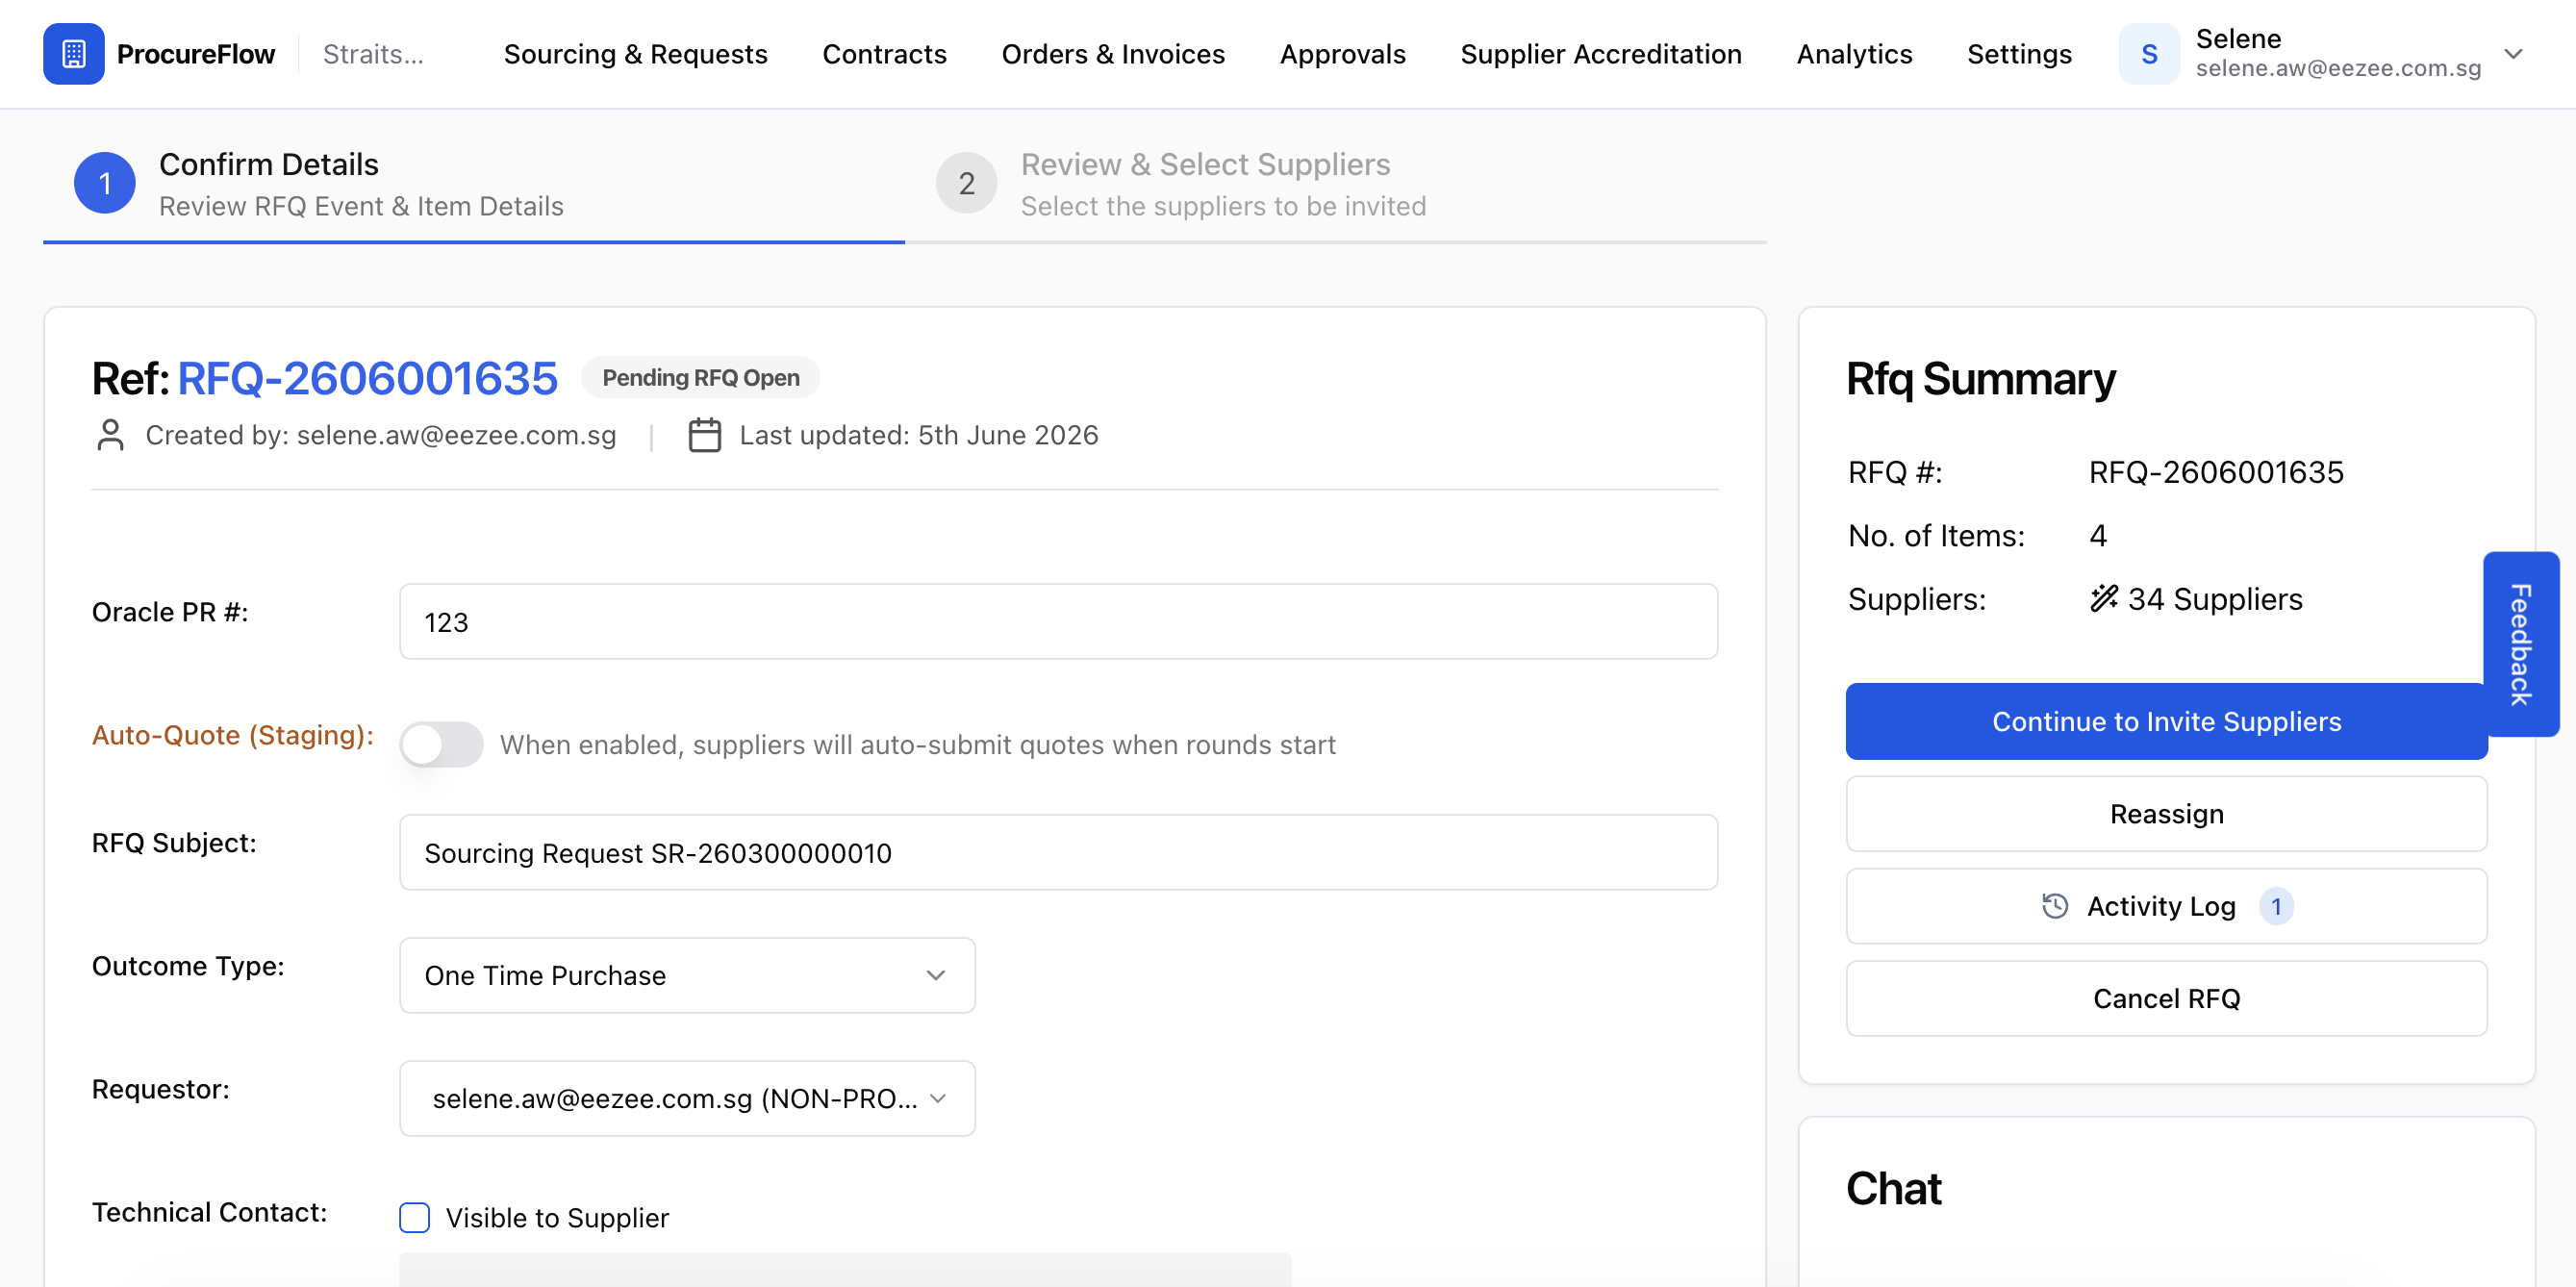Select the Review & Select Suppliers step

click(x=1336, y=185)
